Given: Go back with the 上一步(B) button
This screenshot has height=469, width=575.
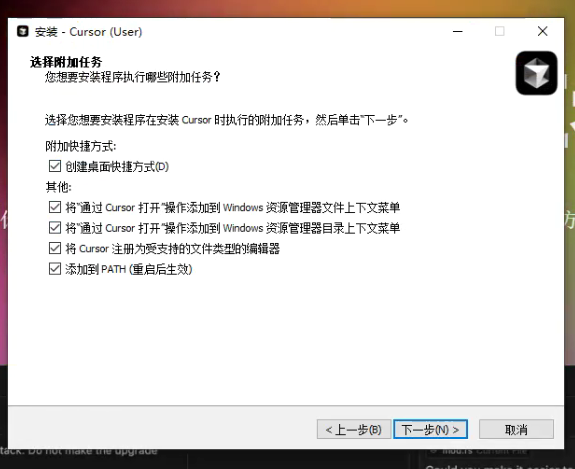Looking at the screenshot, I should click(x=354, y=429).
